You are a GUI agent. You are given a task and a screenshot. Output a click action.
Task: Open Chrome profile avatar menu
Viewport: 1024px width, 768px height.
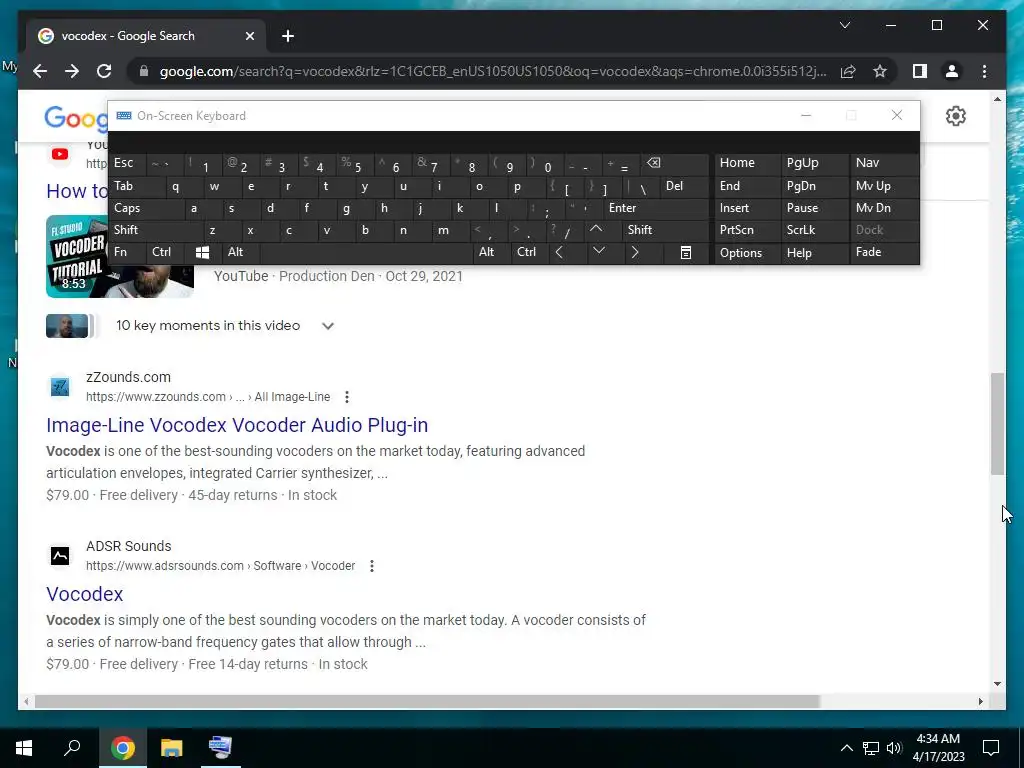[x=952, y=71]
